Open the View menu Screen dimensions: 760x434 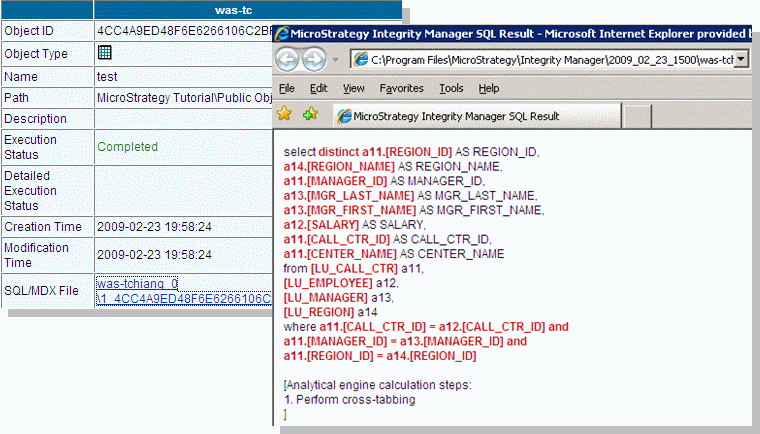[353, 88]
